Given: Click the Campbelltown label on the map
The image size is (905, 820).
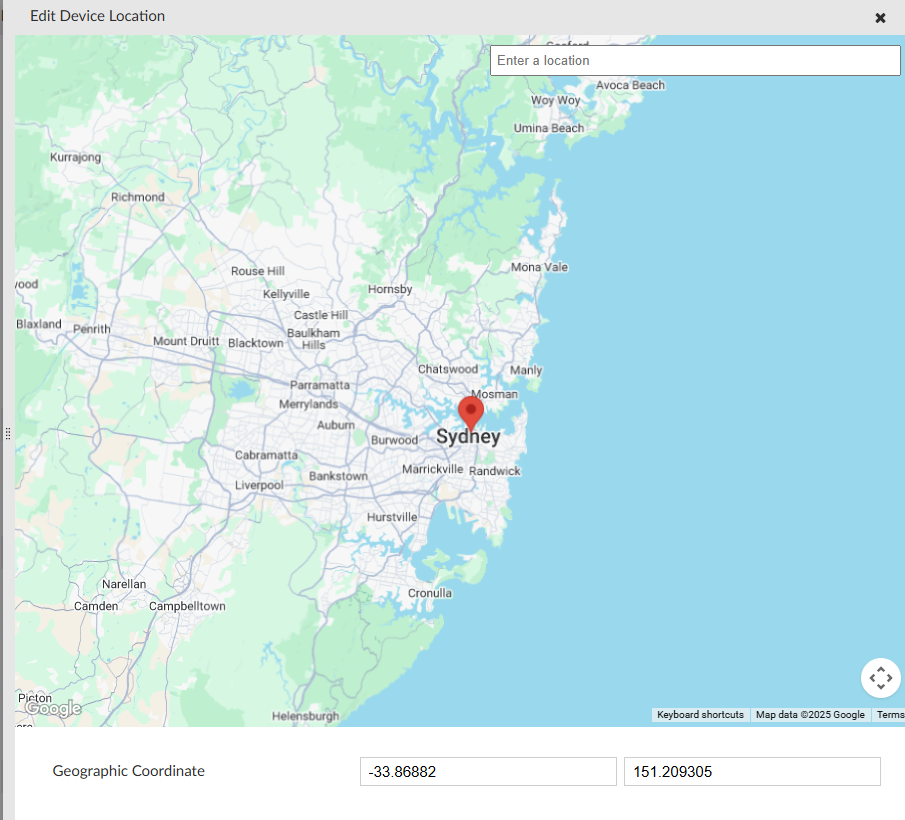Looking at the screenshot, I should [187, 606].
